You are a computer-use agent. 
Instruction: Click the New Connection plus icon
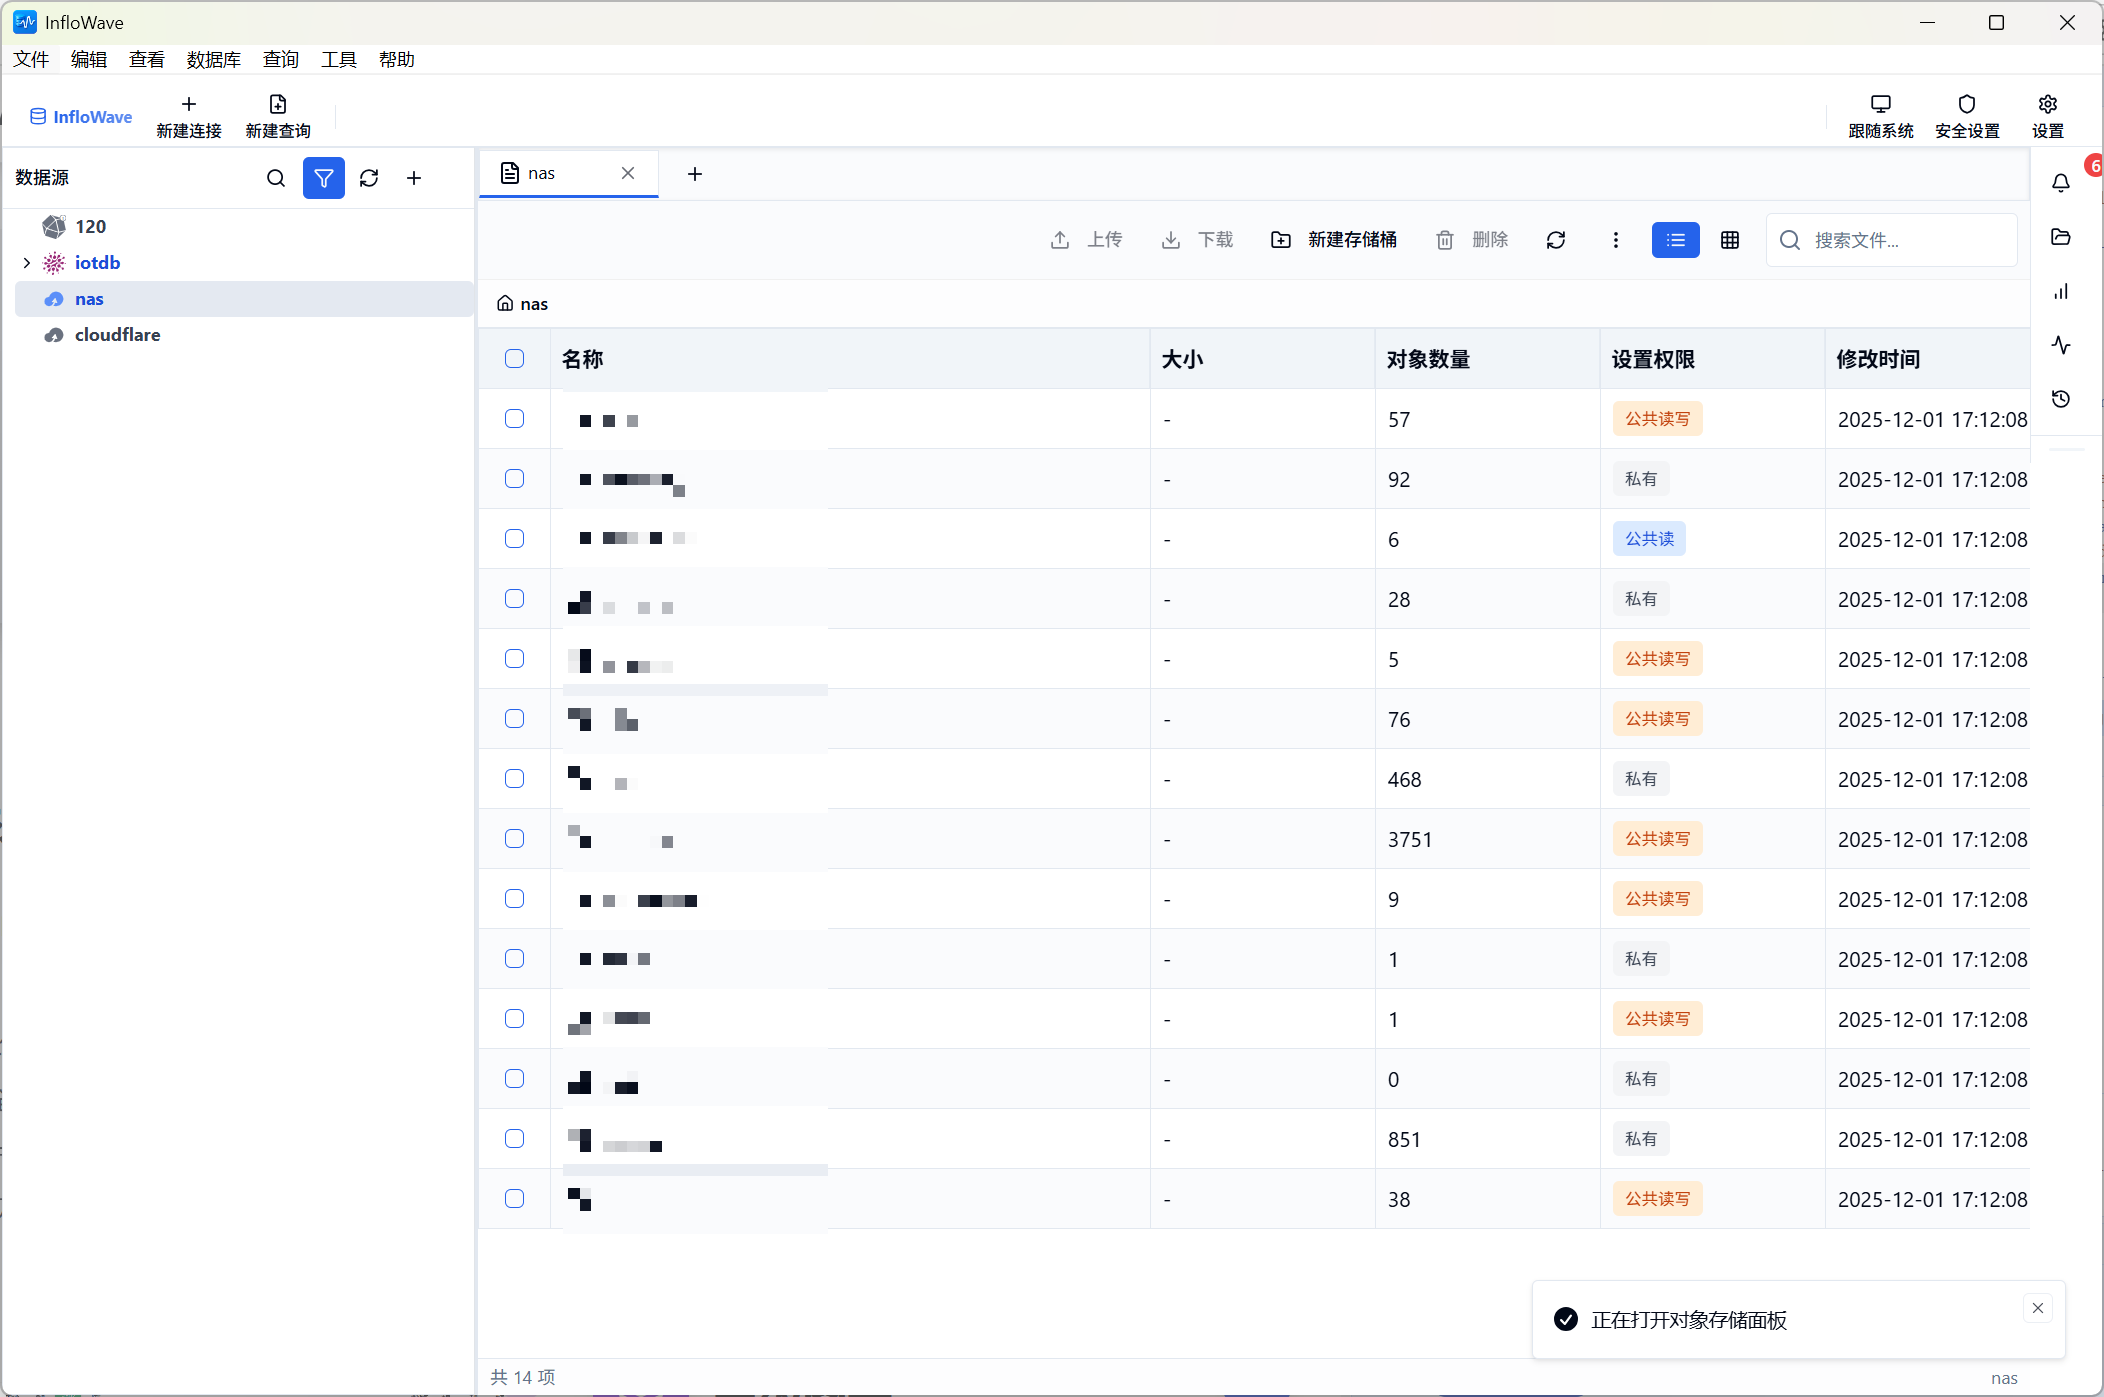click(x=189, y=104)
